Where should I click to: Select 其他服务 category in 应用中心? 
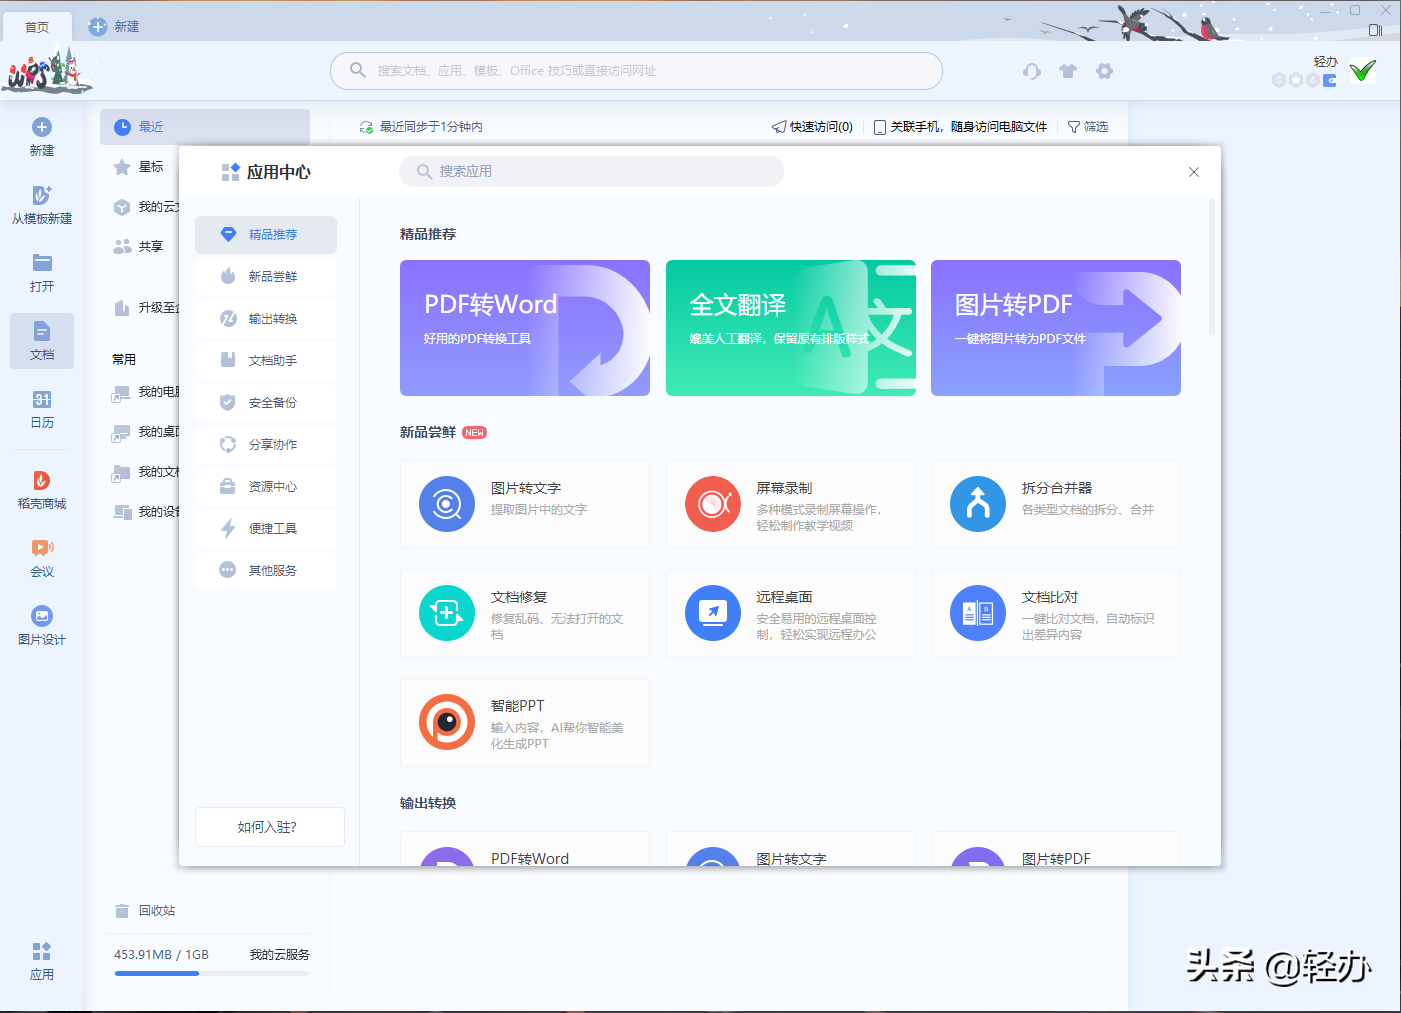[266, 571]
